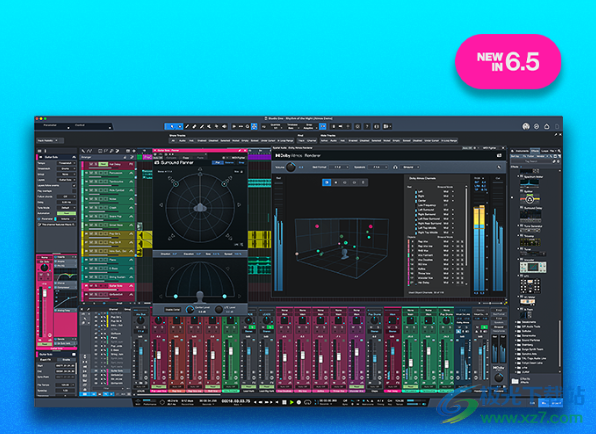
Task: Open the Binaural output dropdown
Action: click(410, 167)
